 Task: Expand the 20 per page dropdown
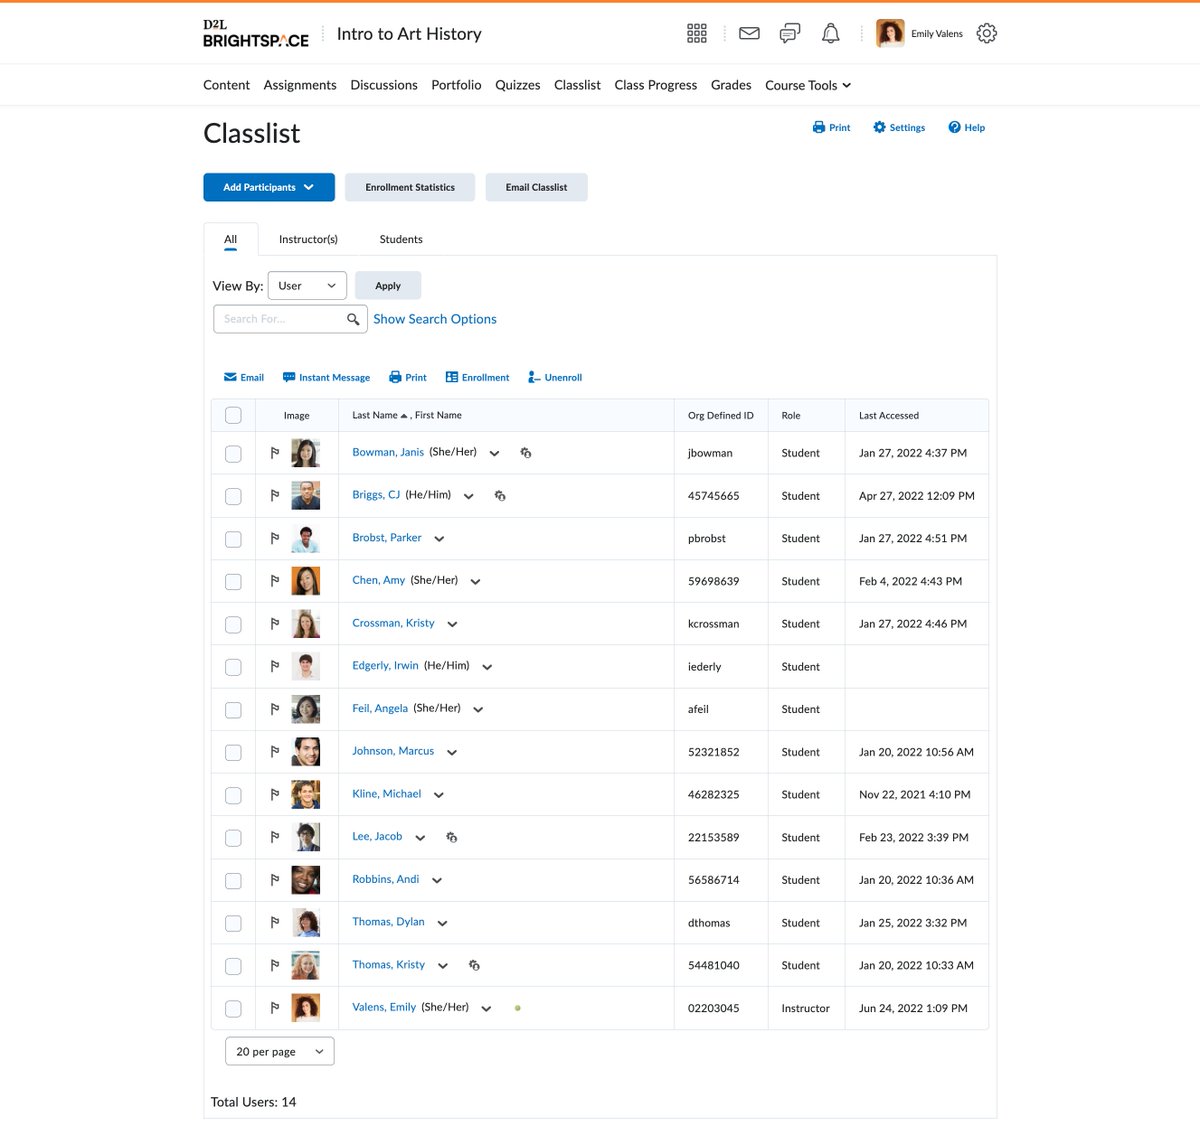coord(279,1051)
